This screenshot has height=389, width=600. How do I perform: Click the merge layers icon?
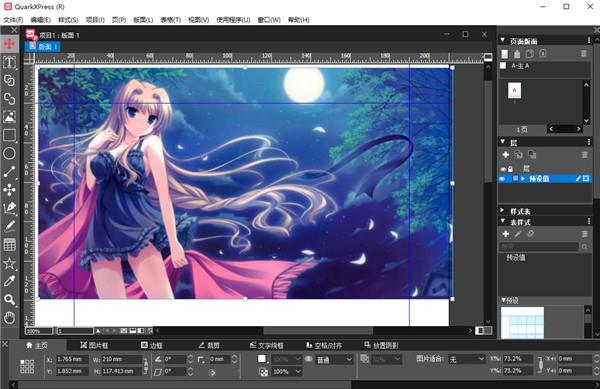coord(532,155)
